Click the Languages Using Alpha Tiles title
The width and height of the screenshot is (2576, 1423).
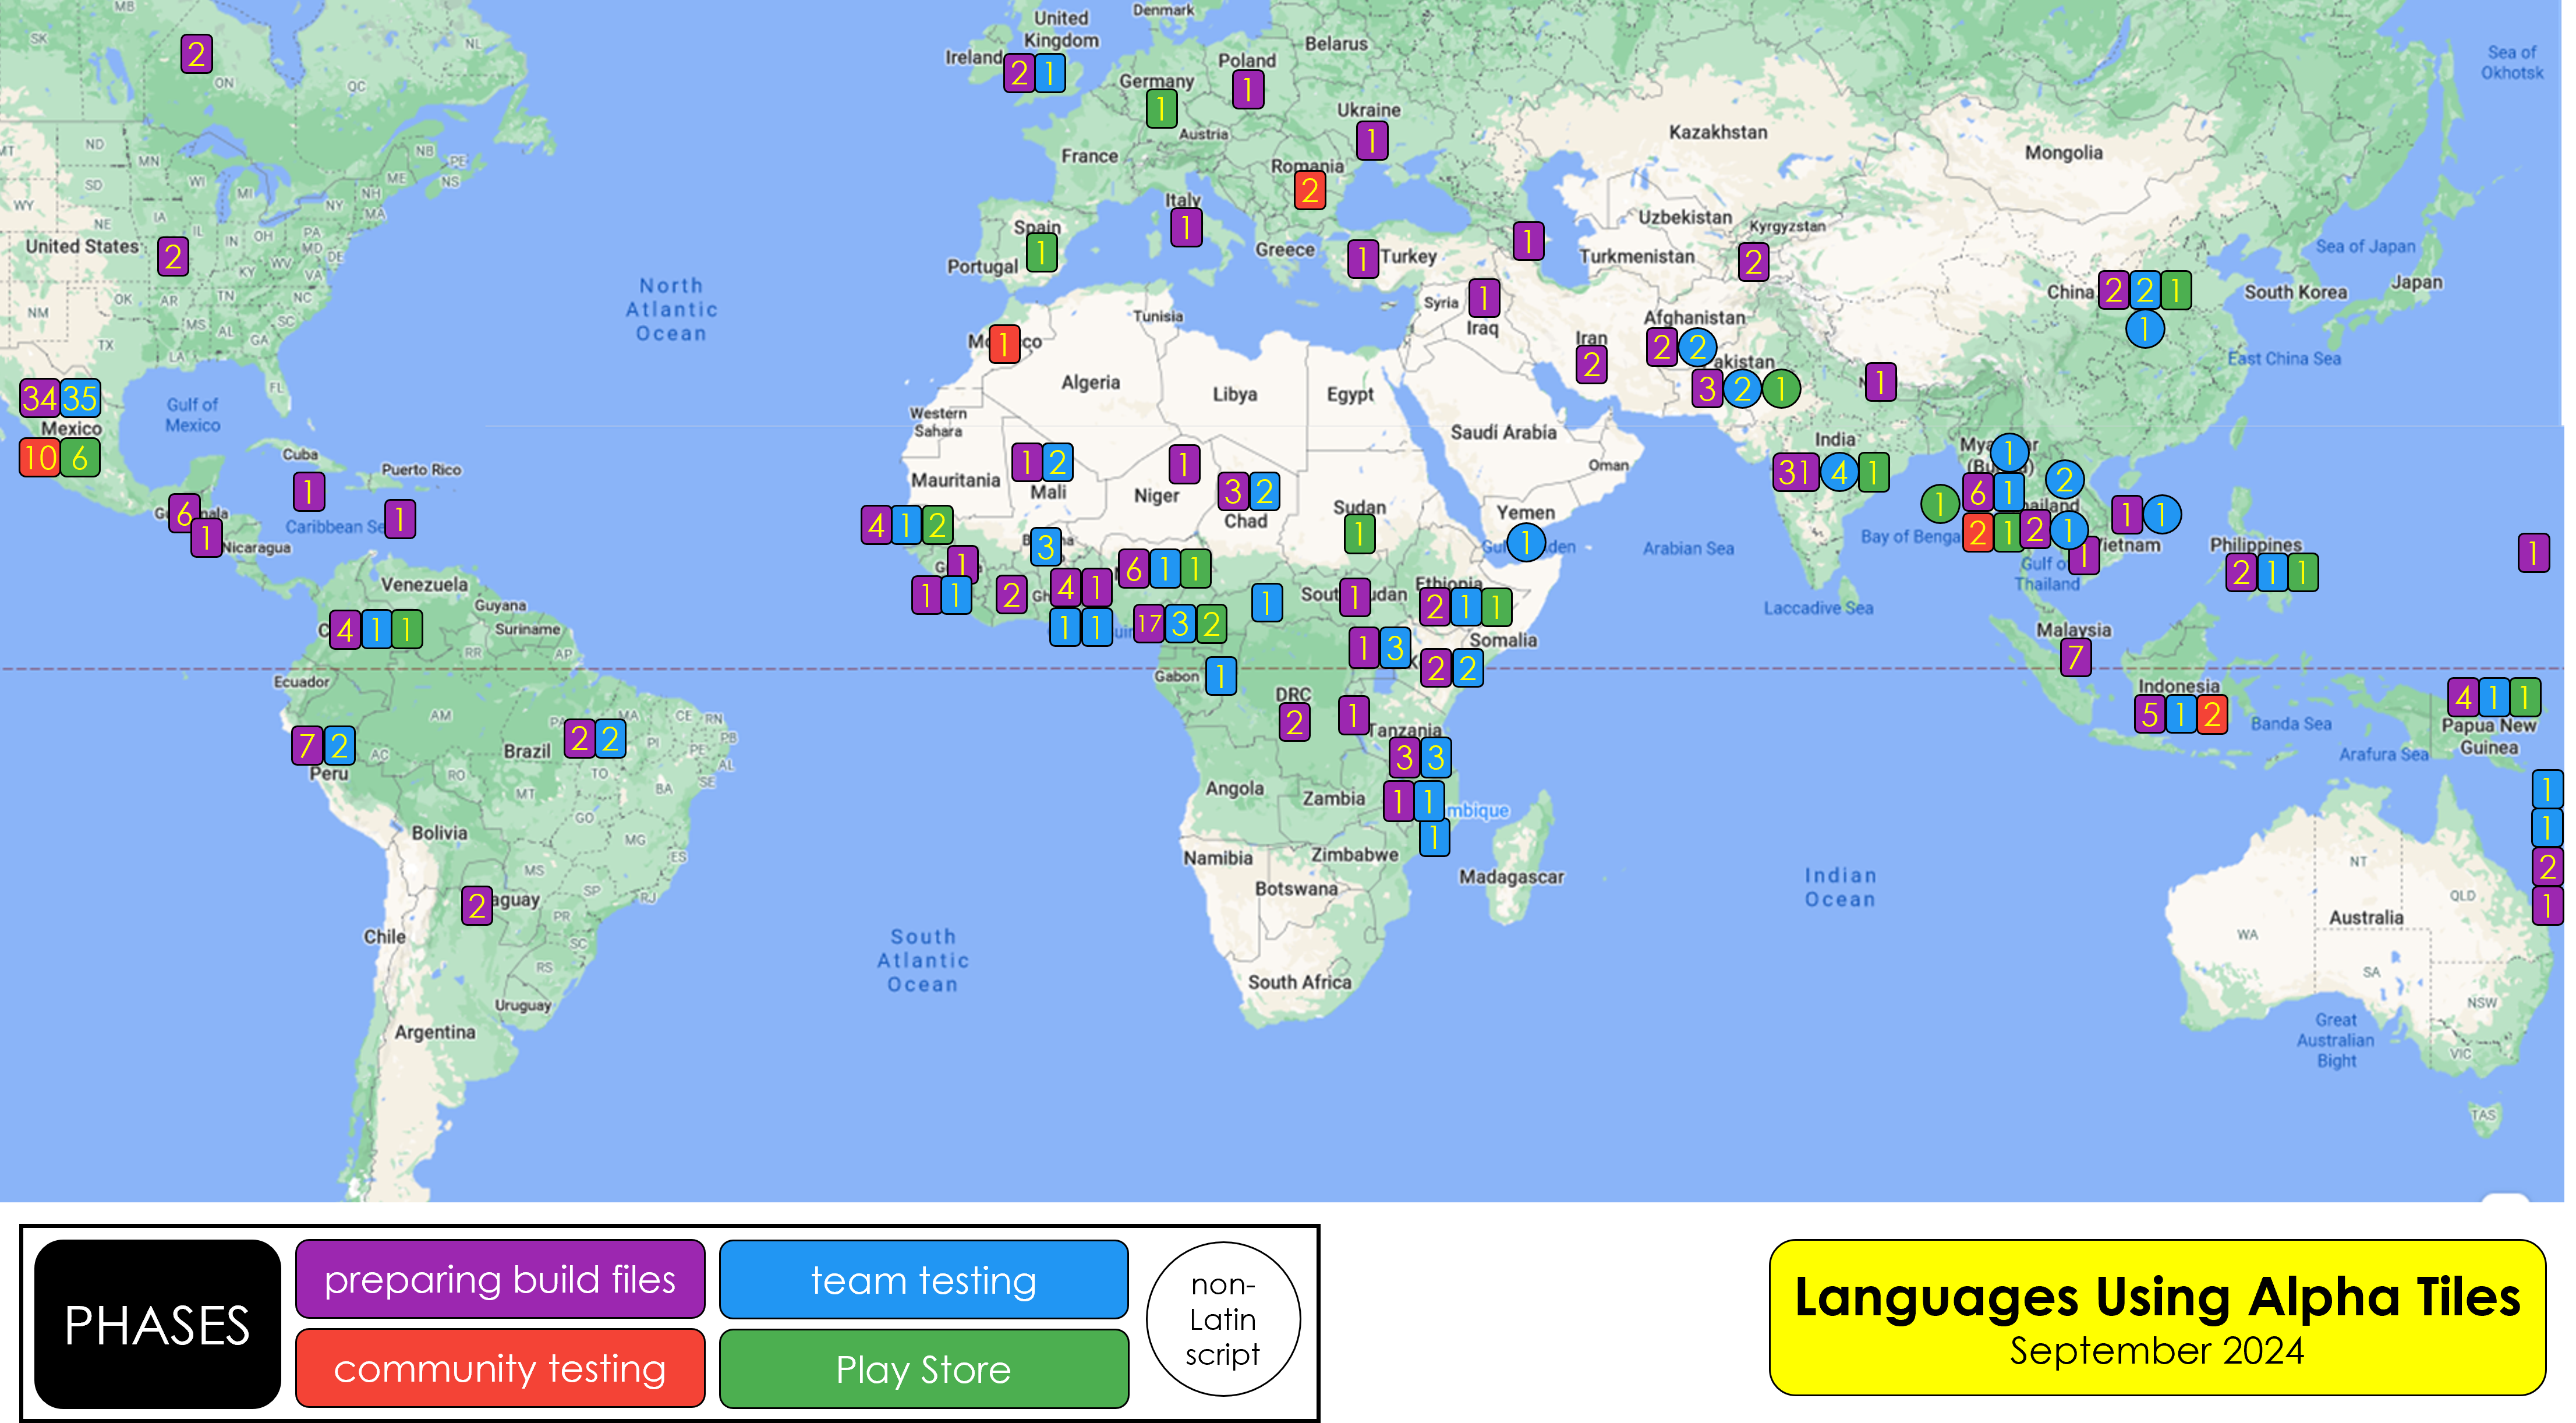point(2157,1297)
